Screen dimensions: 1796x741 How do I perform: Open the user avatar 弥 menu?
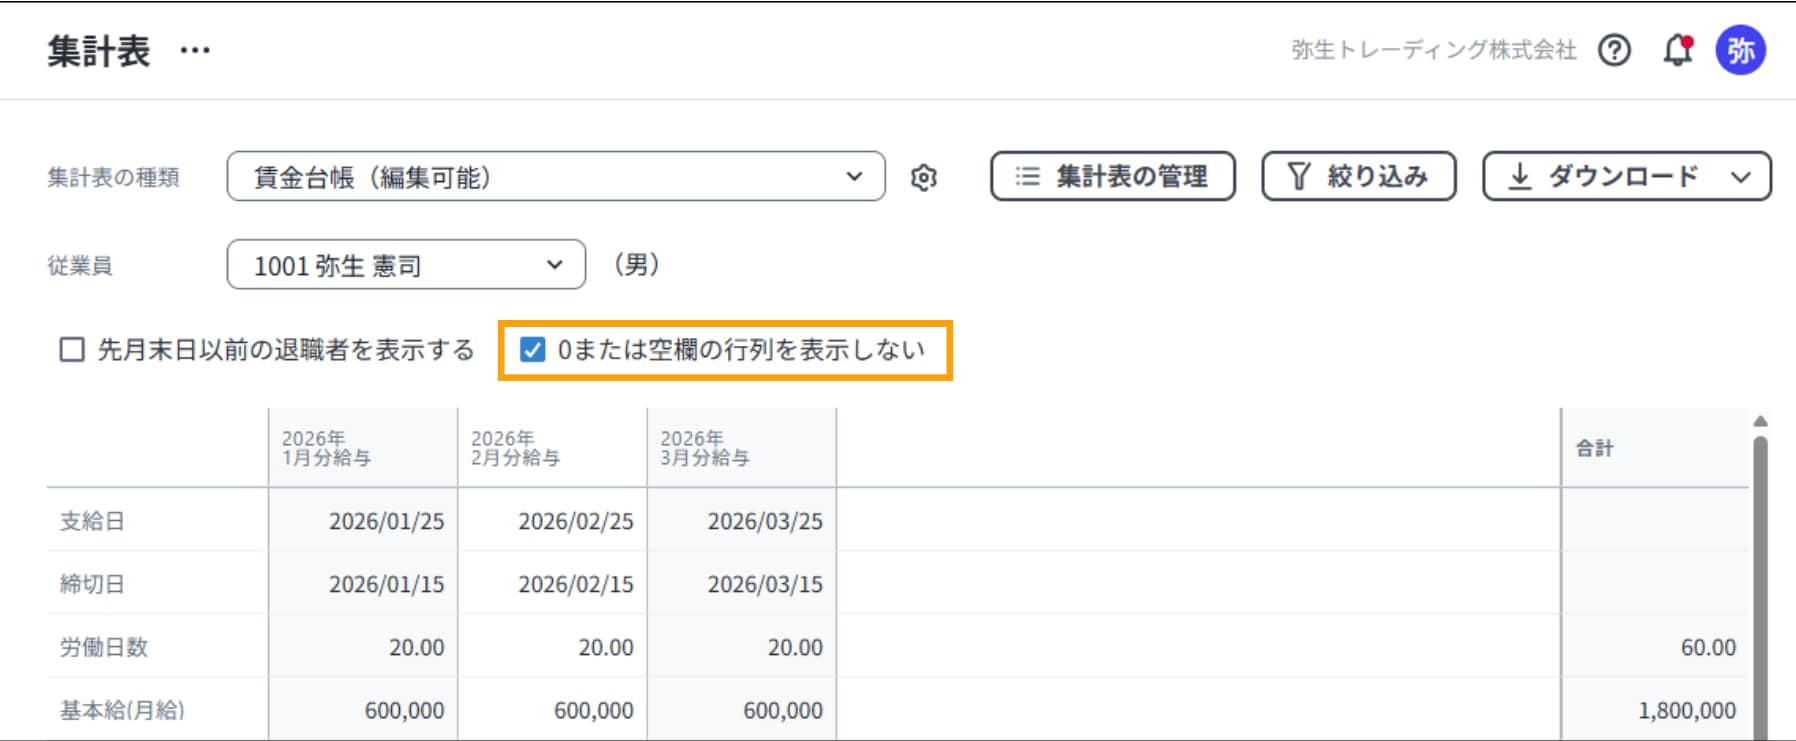1741,50
